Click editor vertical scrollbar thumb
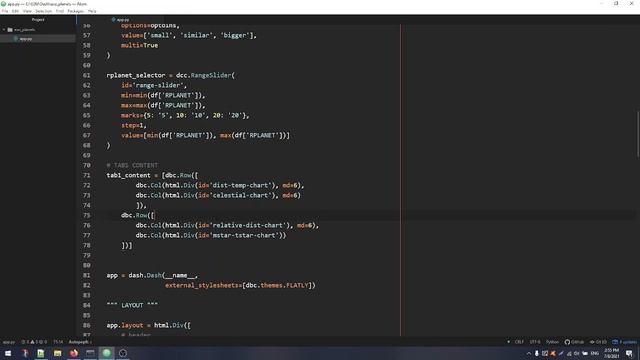640x360 pixels. pos(638,134)
